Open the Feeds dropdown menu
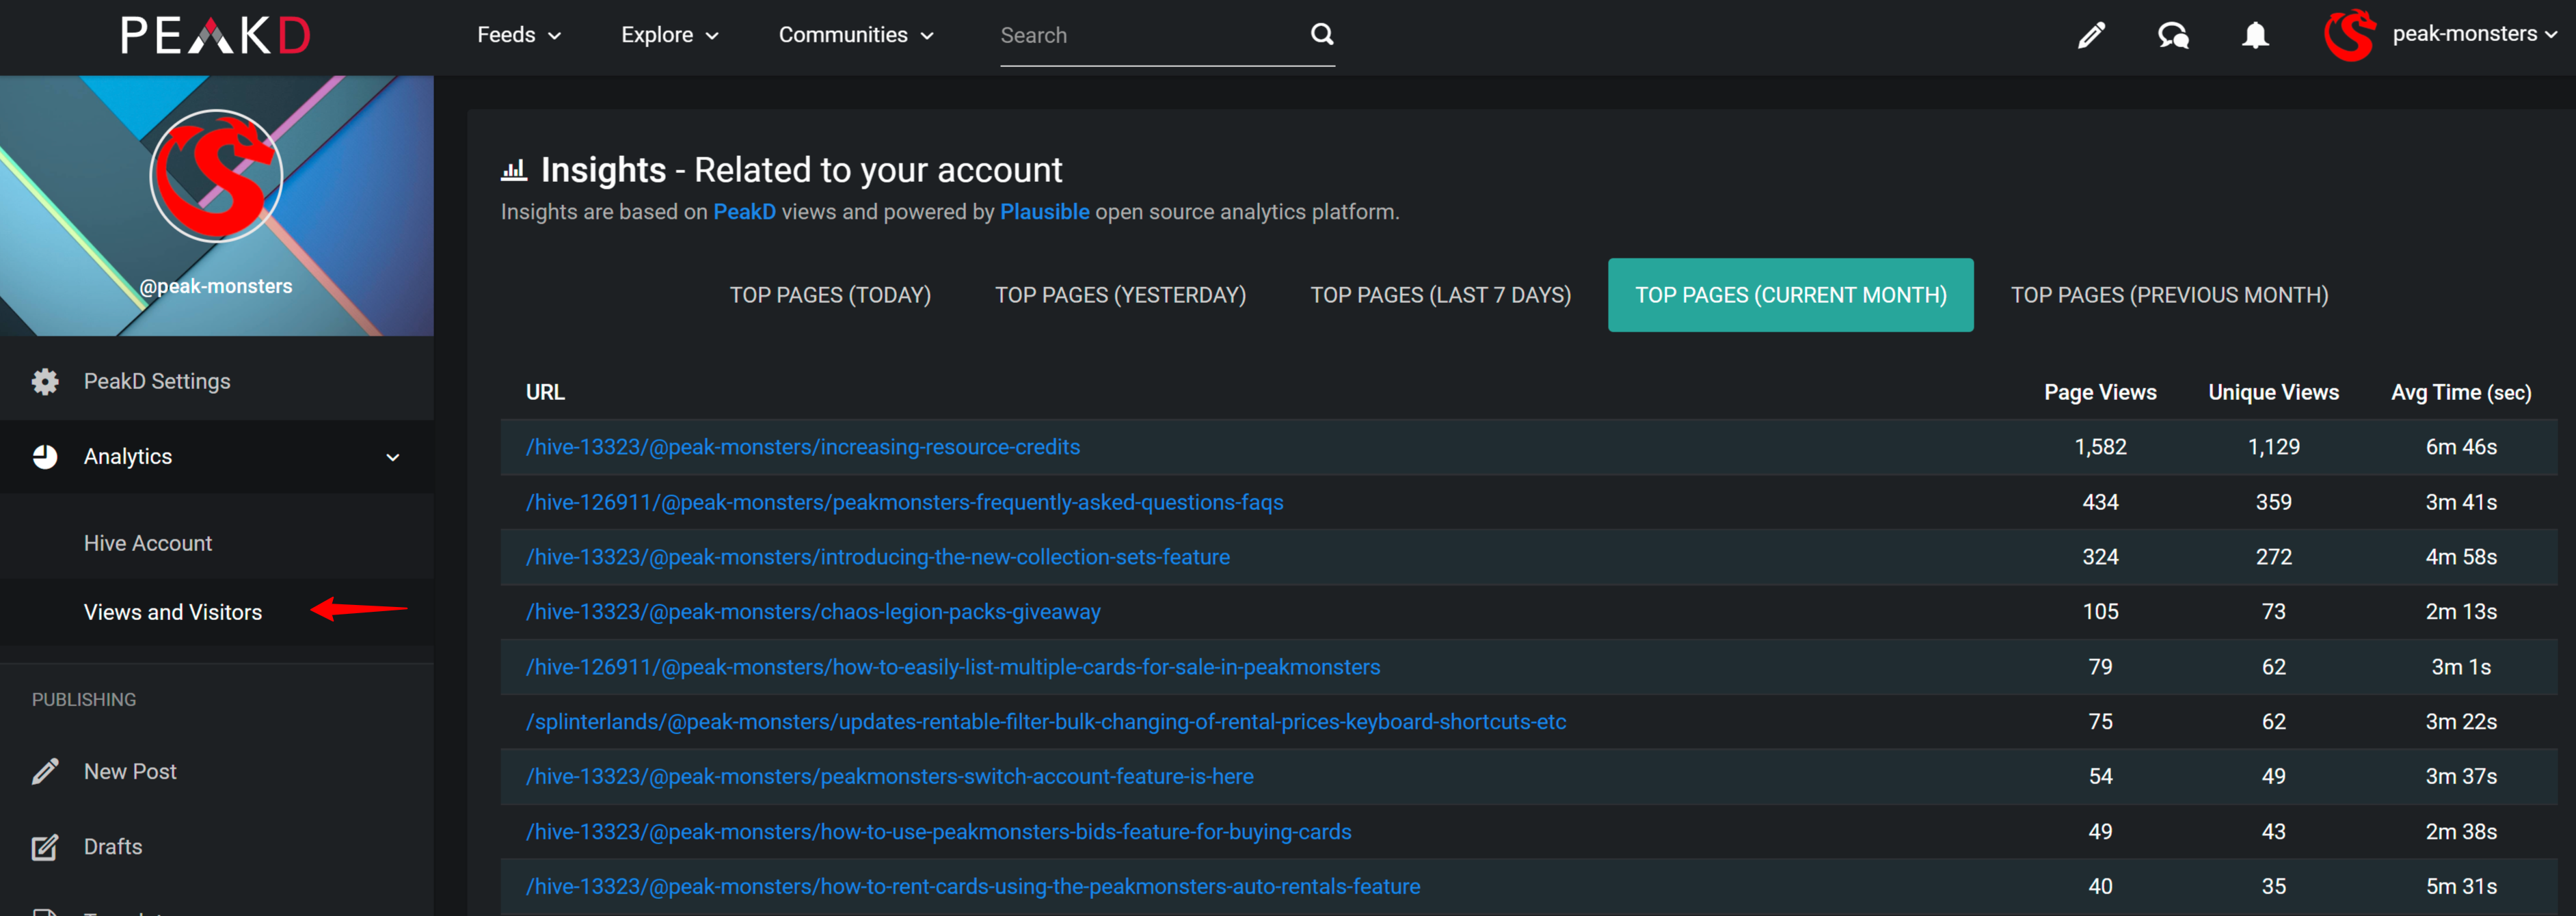The width and height of the screenshot is (2576, 916). (518, 35)
